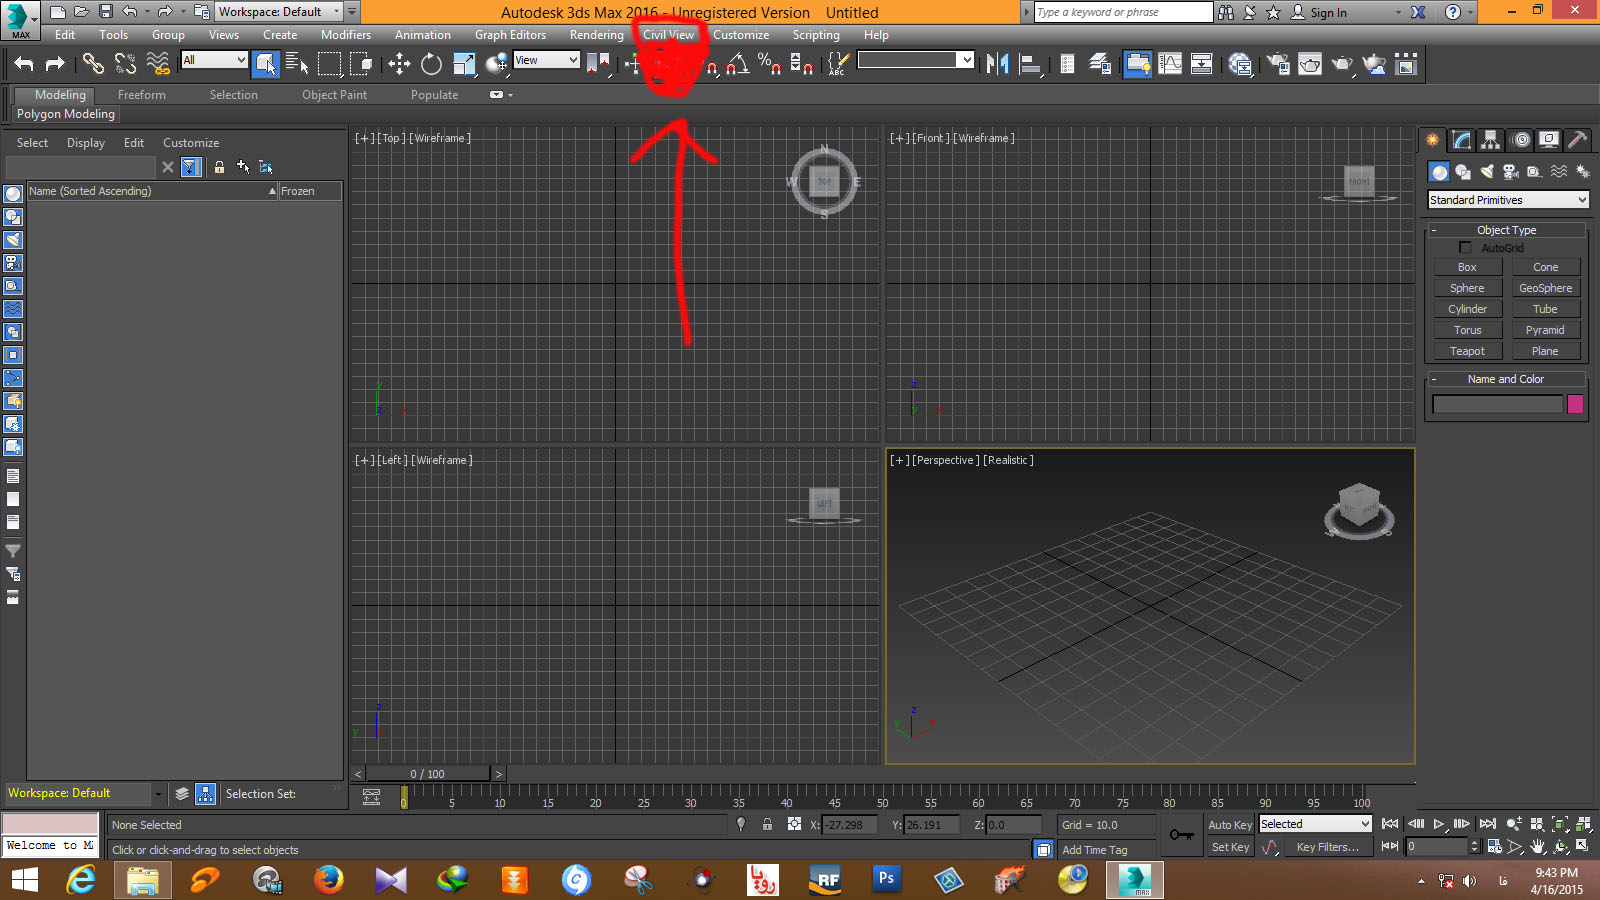Activate Select and Link tool
The image size is (1600, 900).
pyautogui.click(x=93, y=65)
